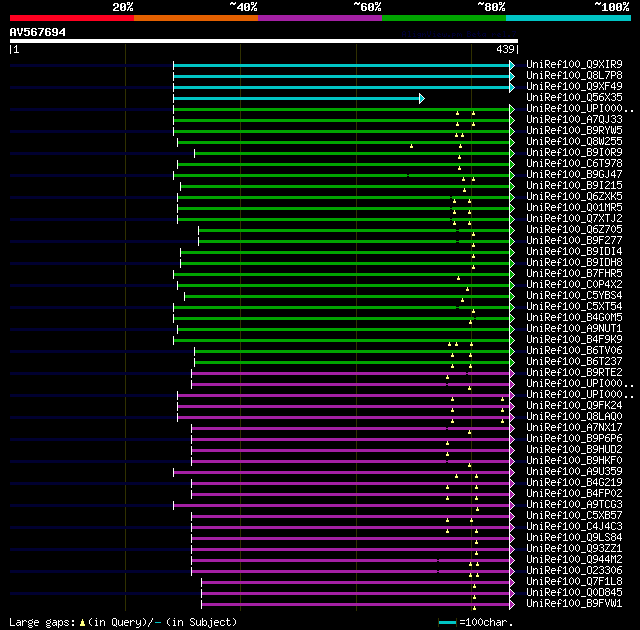
Task: Click subject name UniRef100_Q0D845
Action: point(574,593)
